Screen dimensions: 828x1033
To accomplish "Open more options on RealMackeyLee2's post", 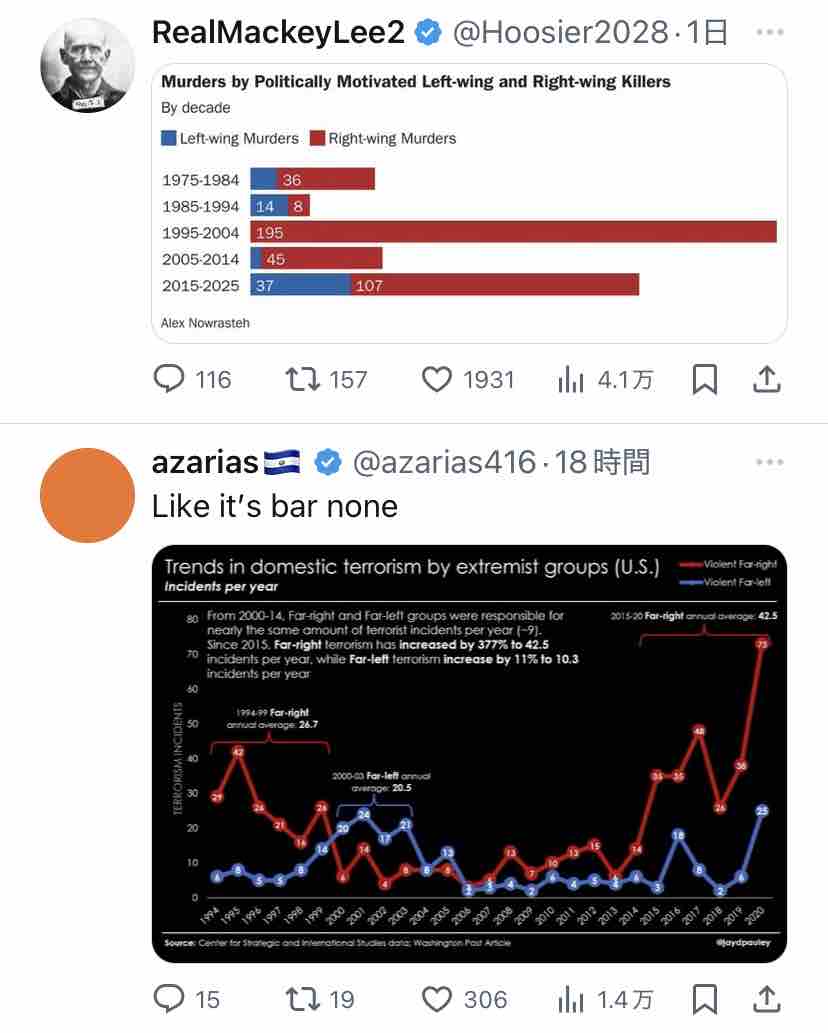I will click(x=769, y=32).
